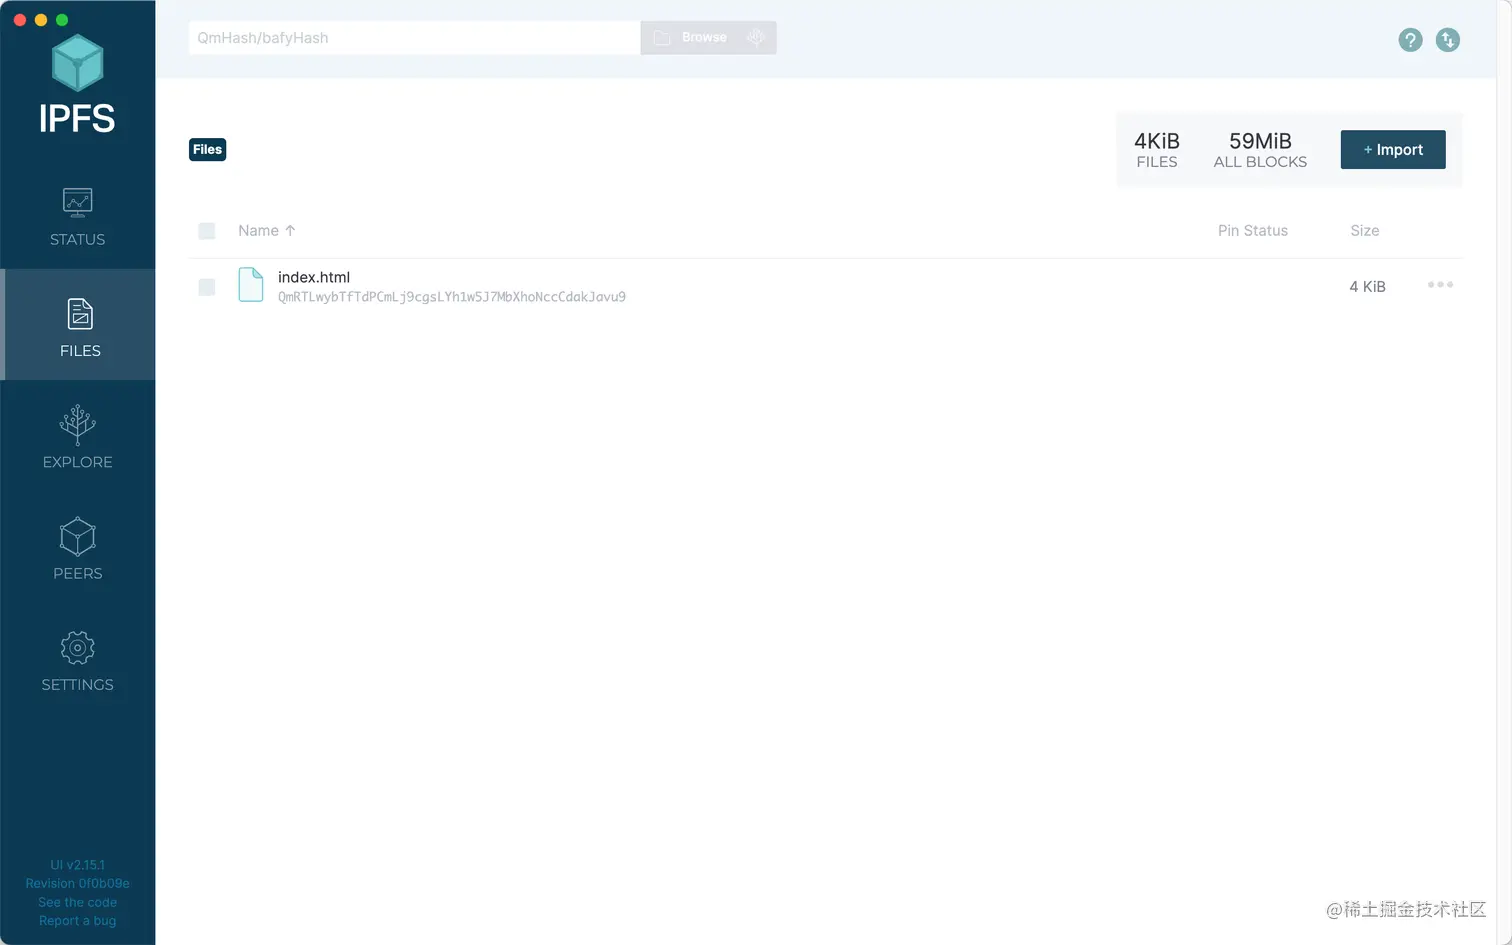This screenshot has width=1512, height=945.
Task: Click the 59MiB ALL BLOCKS statistic
Action: [1260, 150]
